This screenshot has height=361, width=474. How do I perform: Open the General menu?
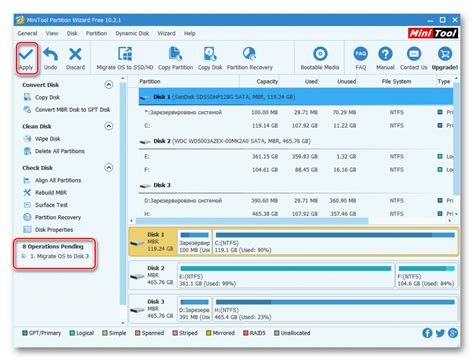pyautogui.click(x=27, y=33)
